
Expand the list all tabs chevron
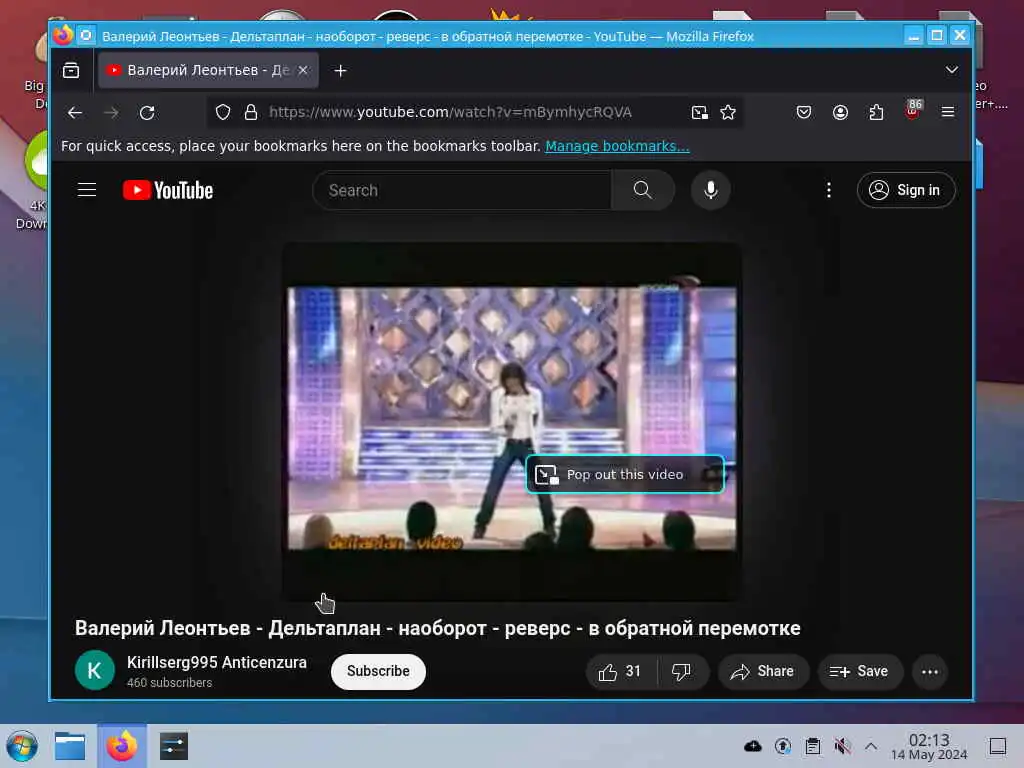coord(952,70)
